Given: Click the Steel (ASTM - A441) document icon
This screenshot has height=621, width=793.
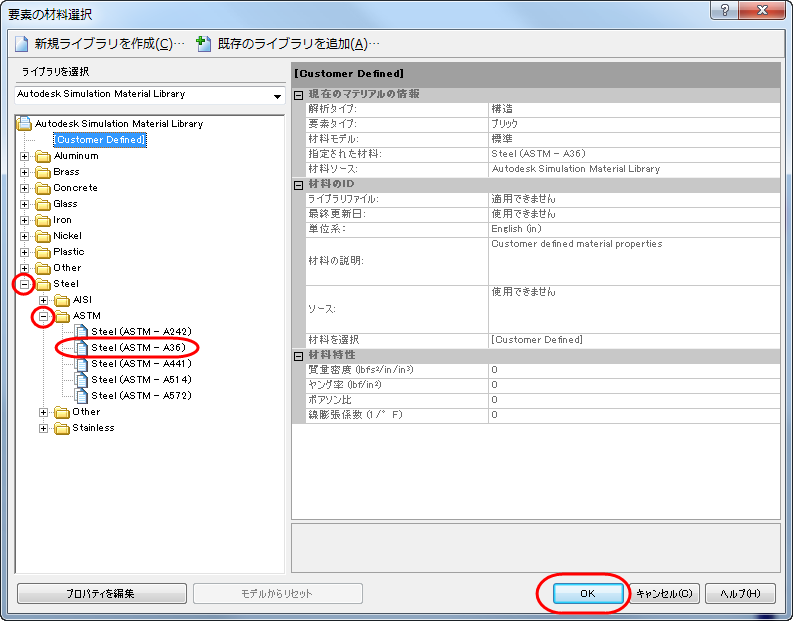Looking at the screenshot, I should click(81, 364).
